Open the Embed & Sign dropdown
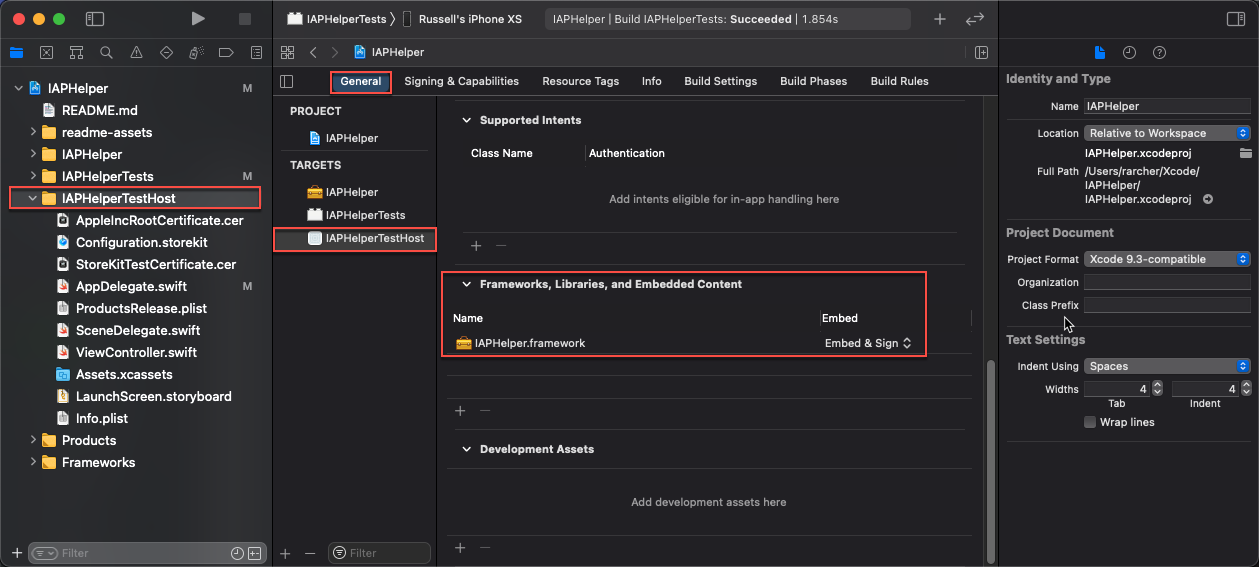The width and height of the screenshot is (1259, 567). tap(868, 343)
